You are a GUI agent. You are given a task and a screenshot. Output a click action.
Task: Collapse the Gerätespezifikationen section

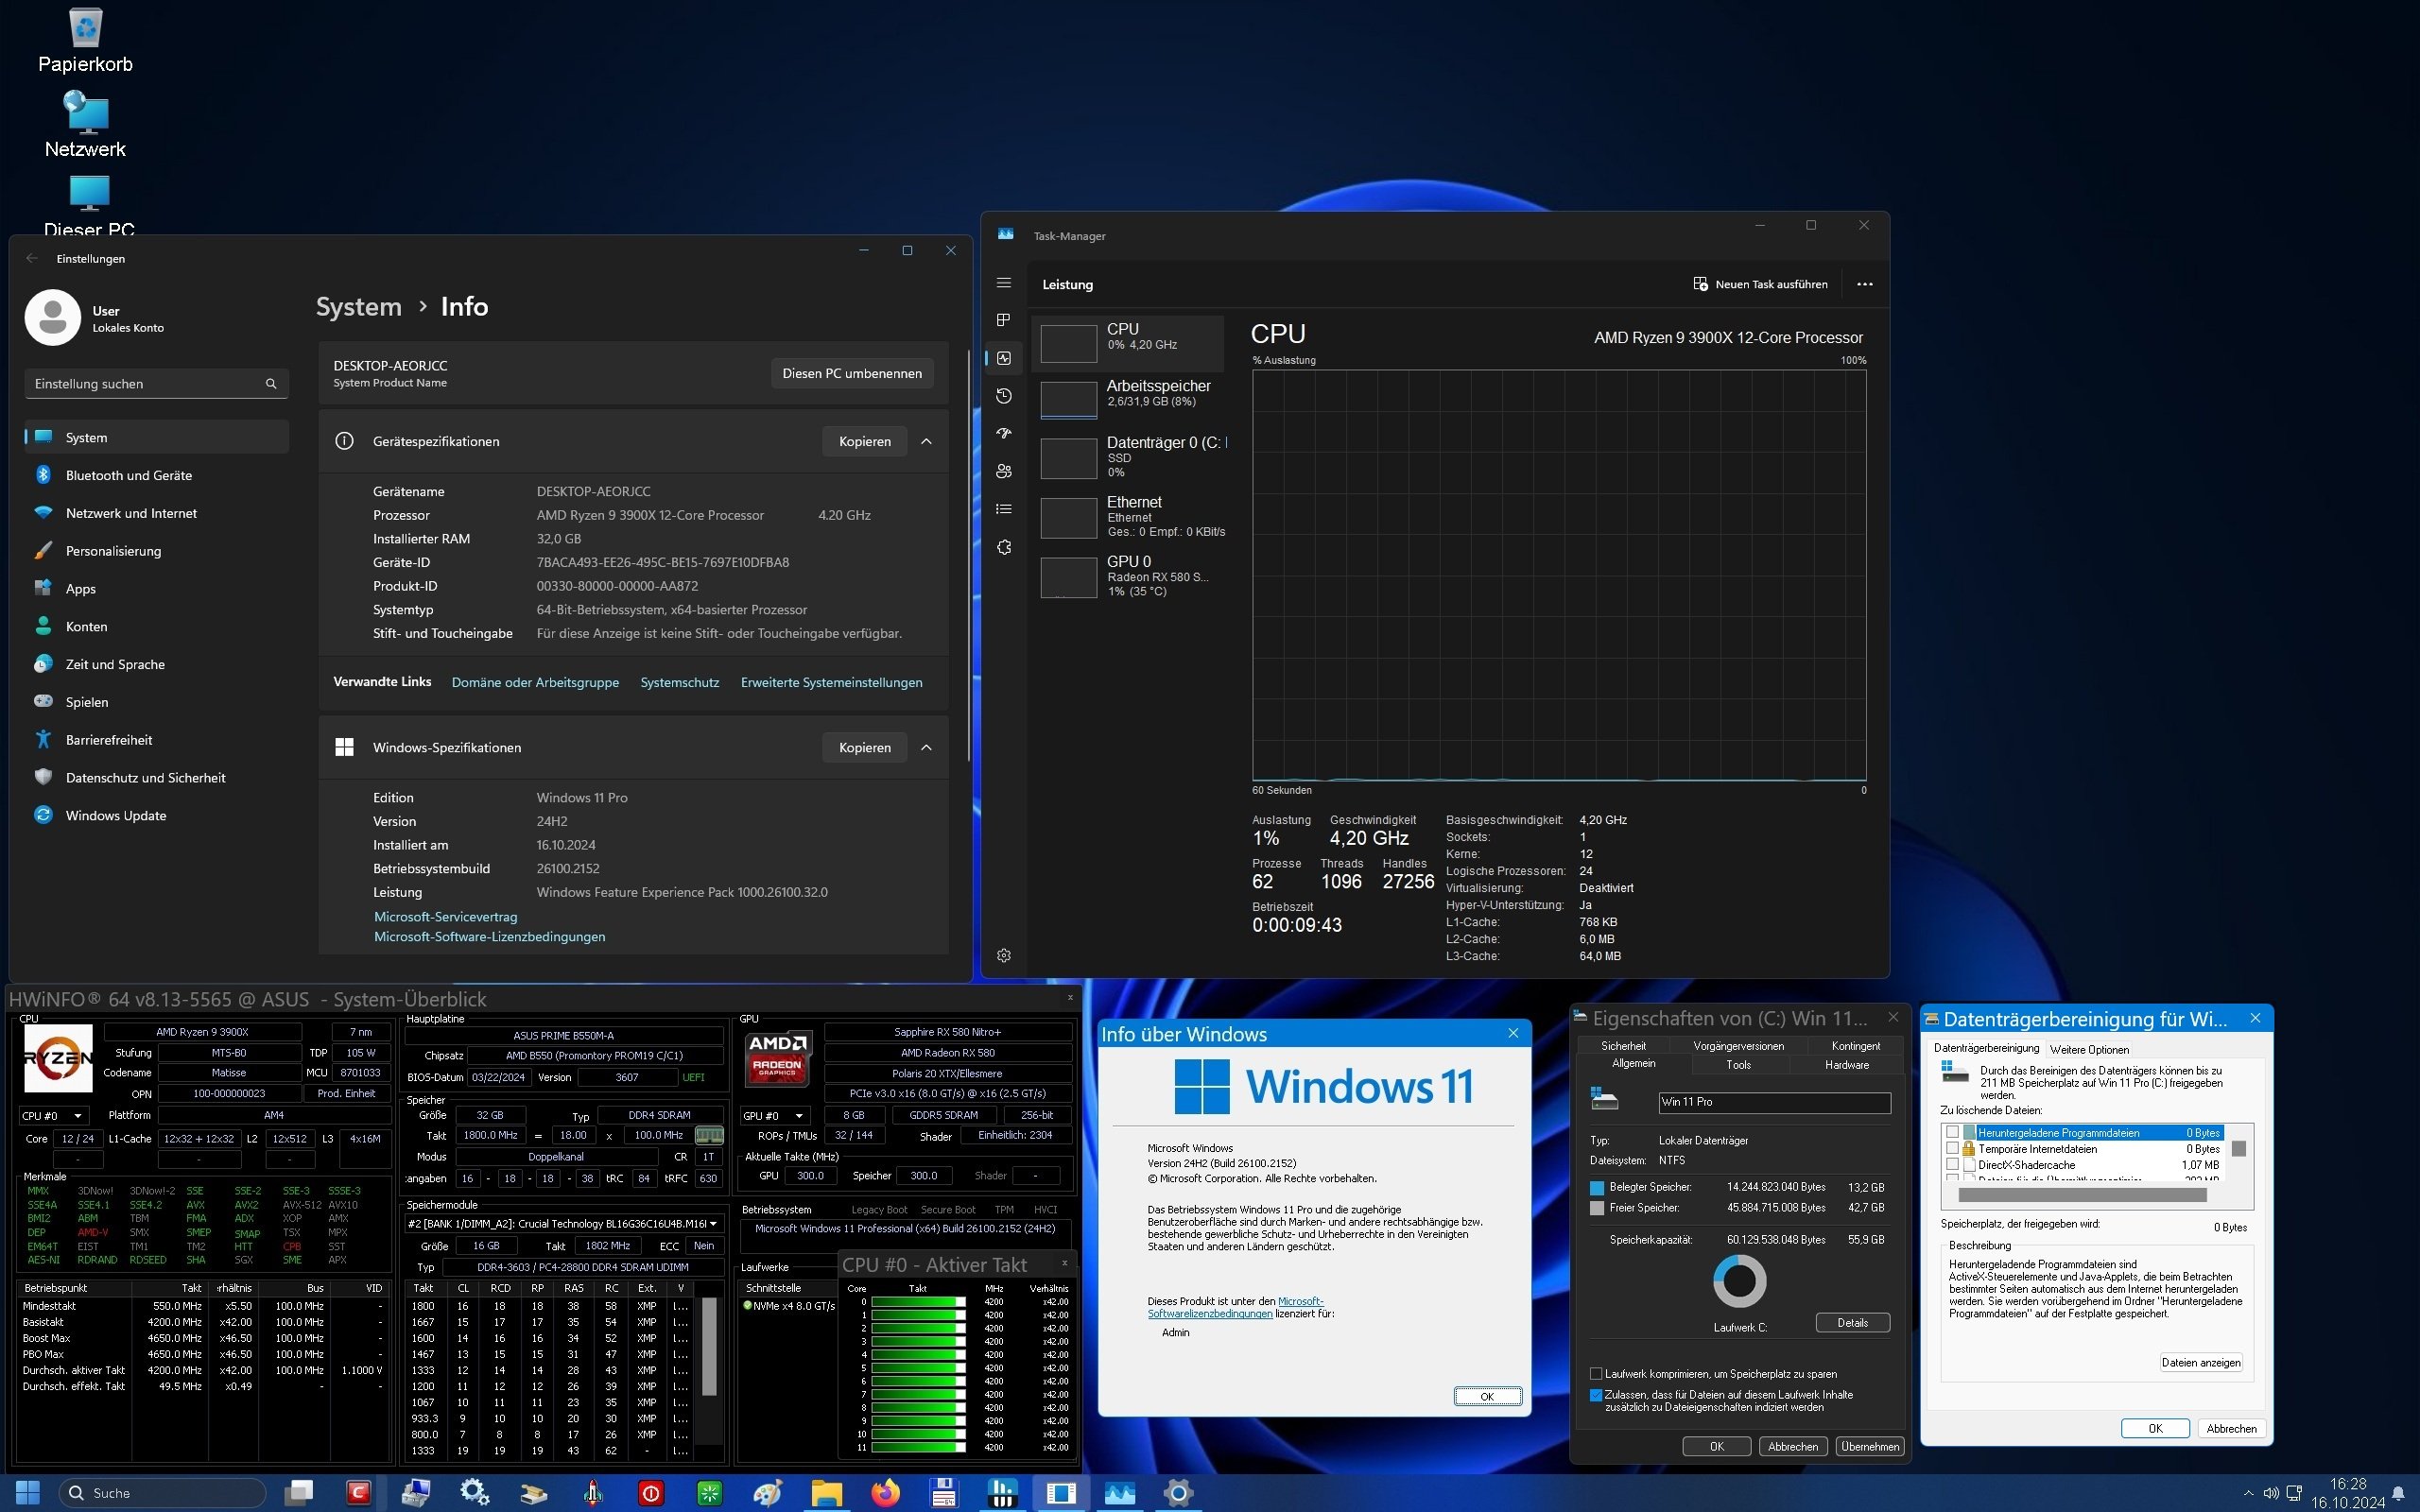click(926, 441)
